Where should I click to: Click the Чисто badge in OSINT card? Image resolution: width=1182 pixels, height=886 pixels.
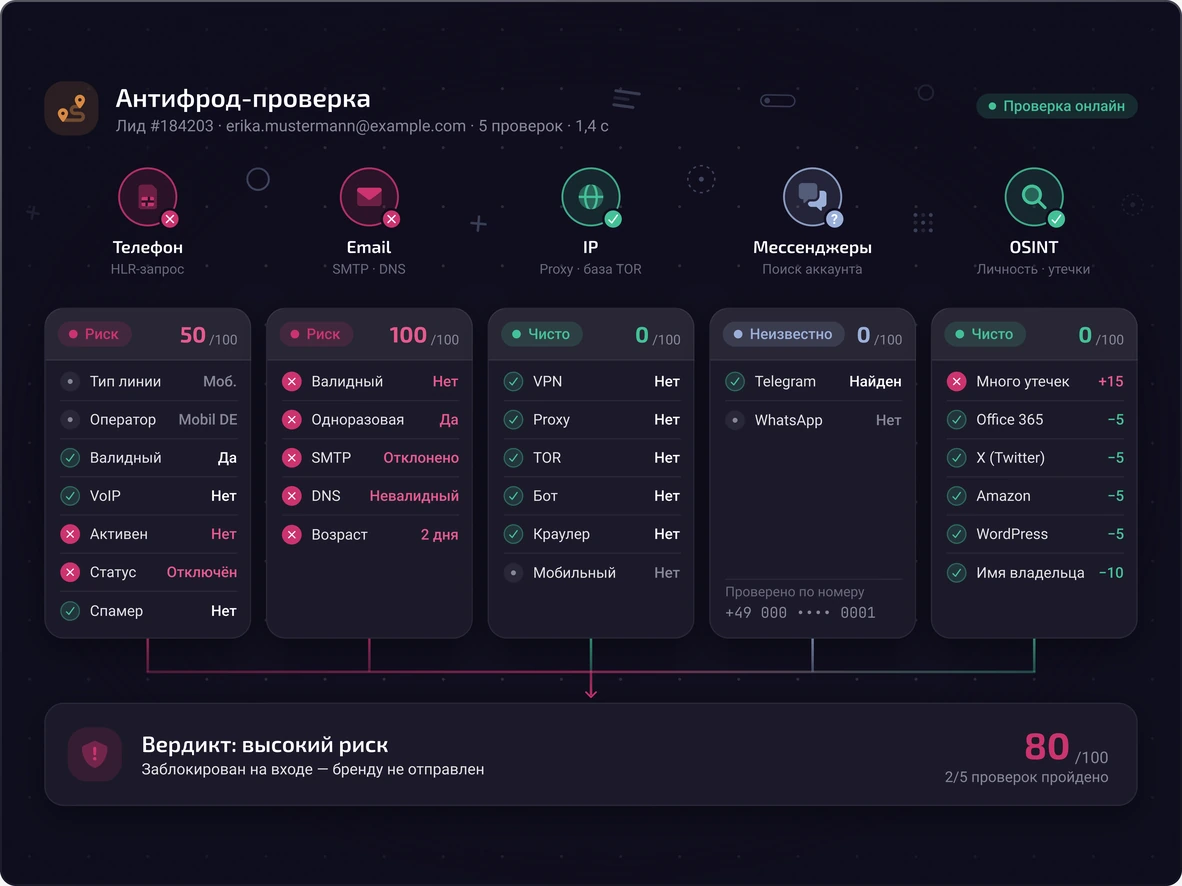pyautogui.click(x=984, y=334)
